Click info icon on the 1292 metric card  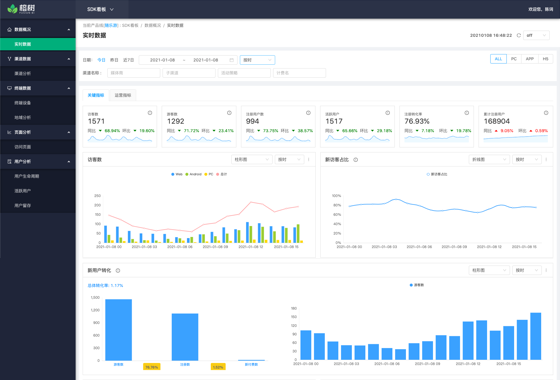[x=229, y=113]
